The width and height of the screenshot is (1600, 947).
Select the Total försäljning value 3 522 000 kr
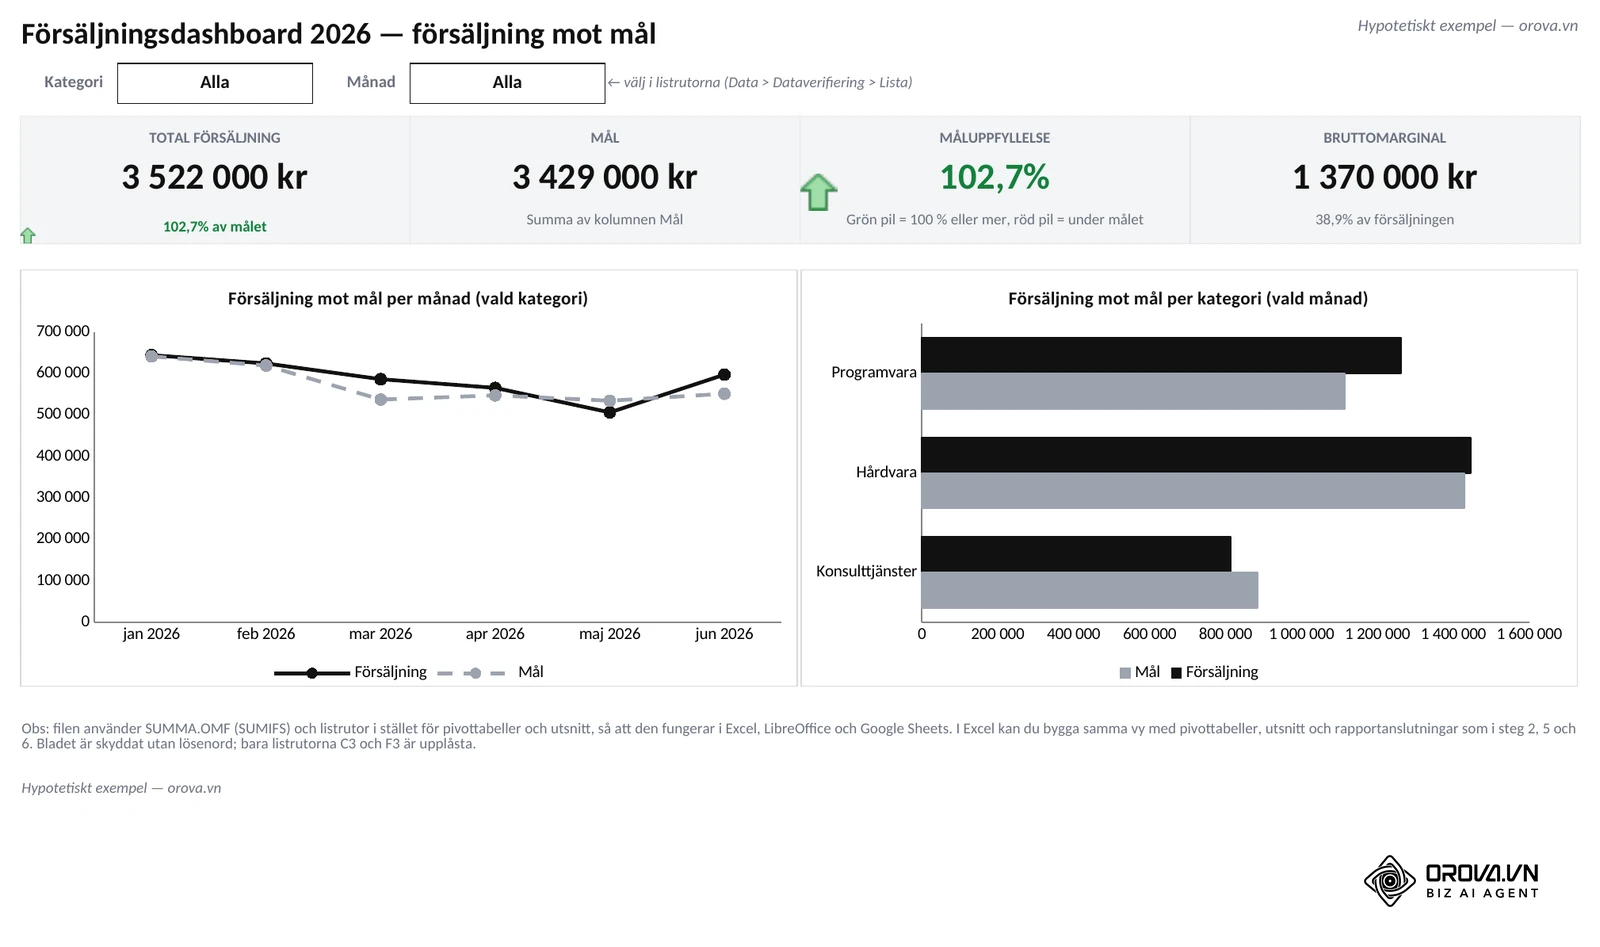215,177
